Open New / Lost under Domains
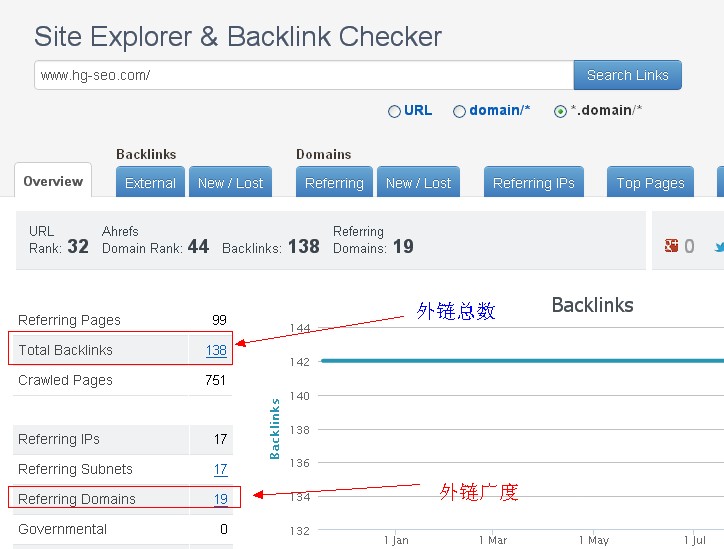This screenshot has width=724, height=549. 418,183
